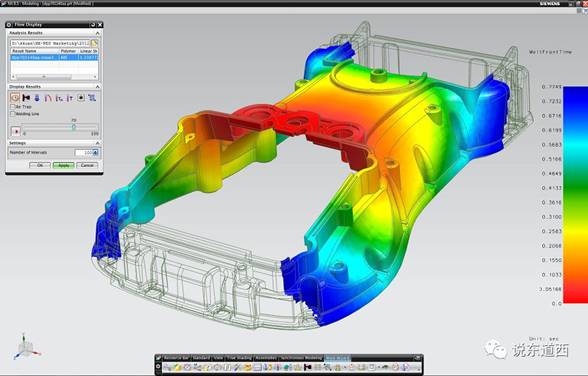The image size is (588, 376).
Task: Collapse the Settings section
Action: pyautogui.click(x=98, y=143)
